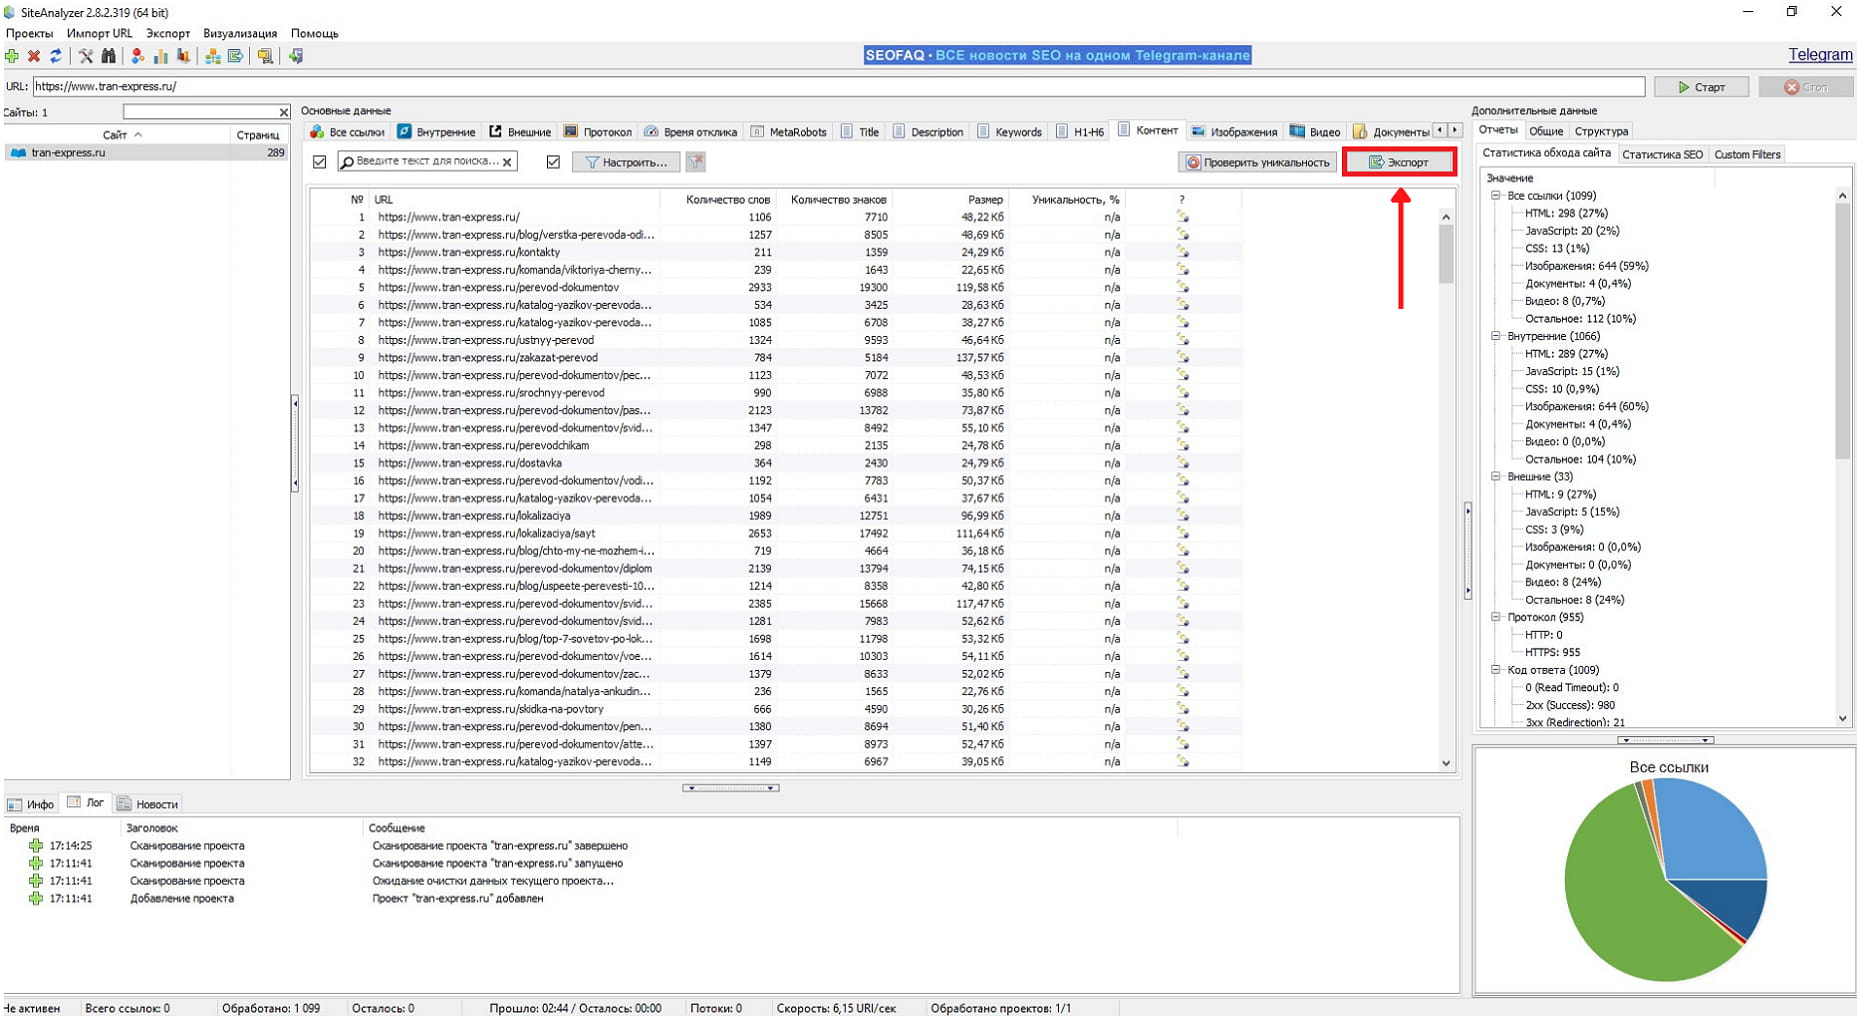Click the Экспорт button
The height and width of the screenshot is (1017, 1859).
1399,162
